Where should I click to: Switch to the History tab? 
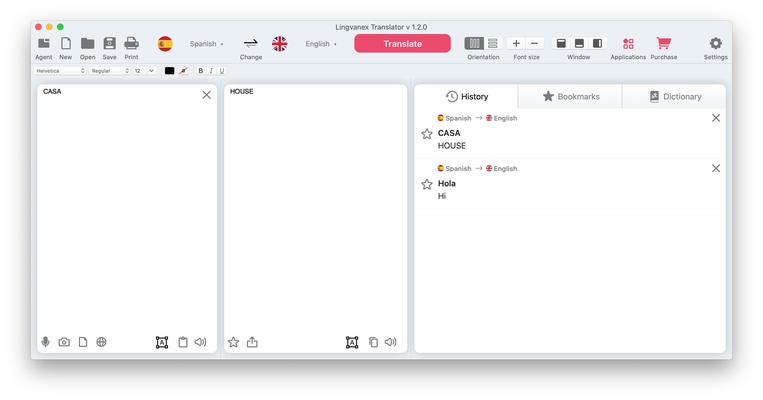(467, 96)
